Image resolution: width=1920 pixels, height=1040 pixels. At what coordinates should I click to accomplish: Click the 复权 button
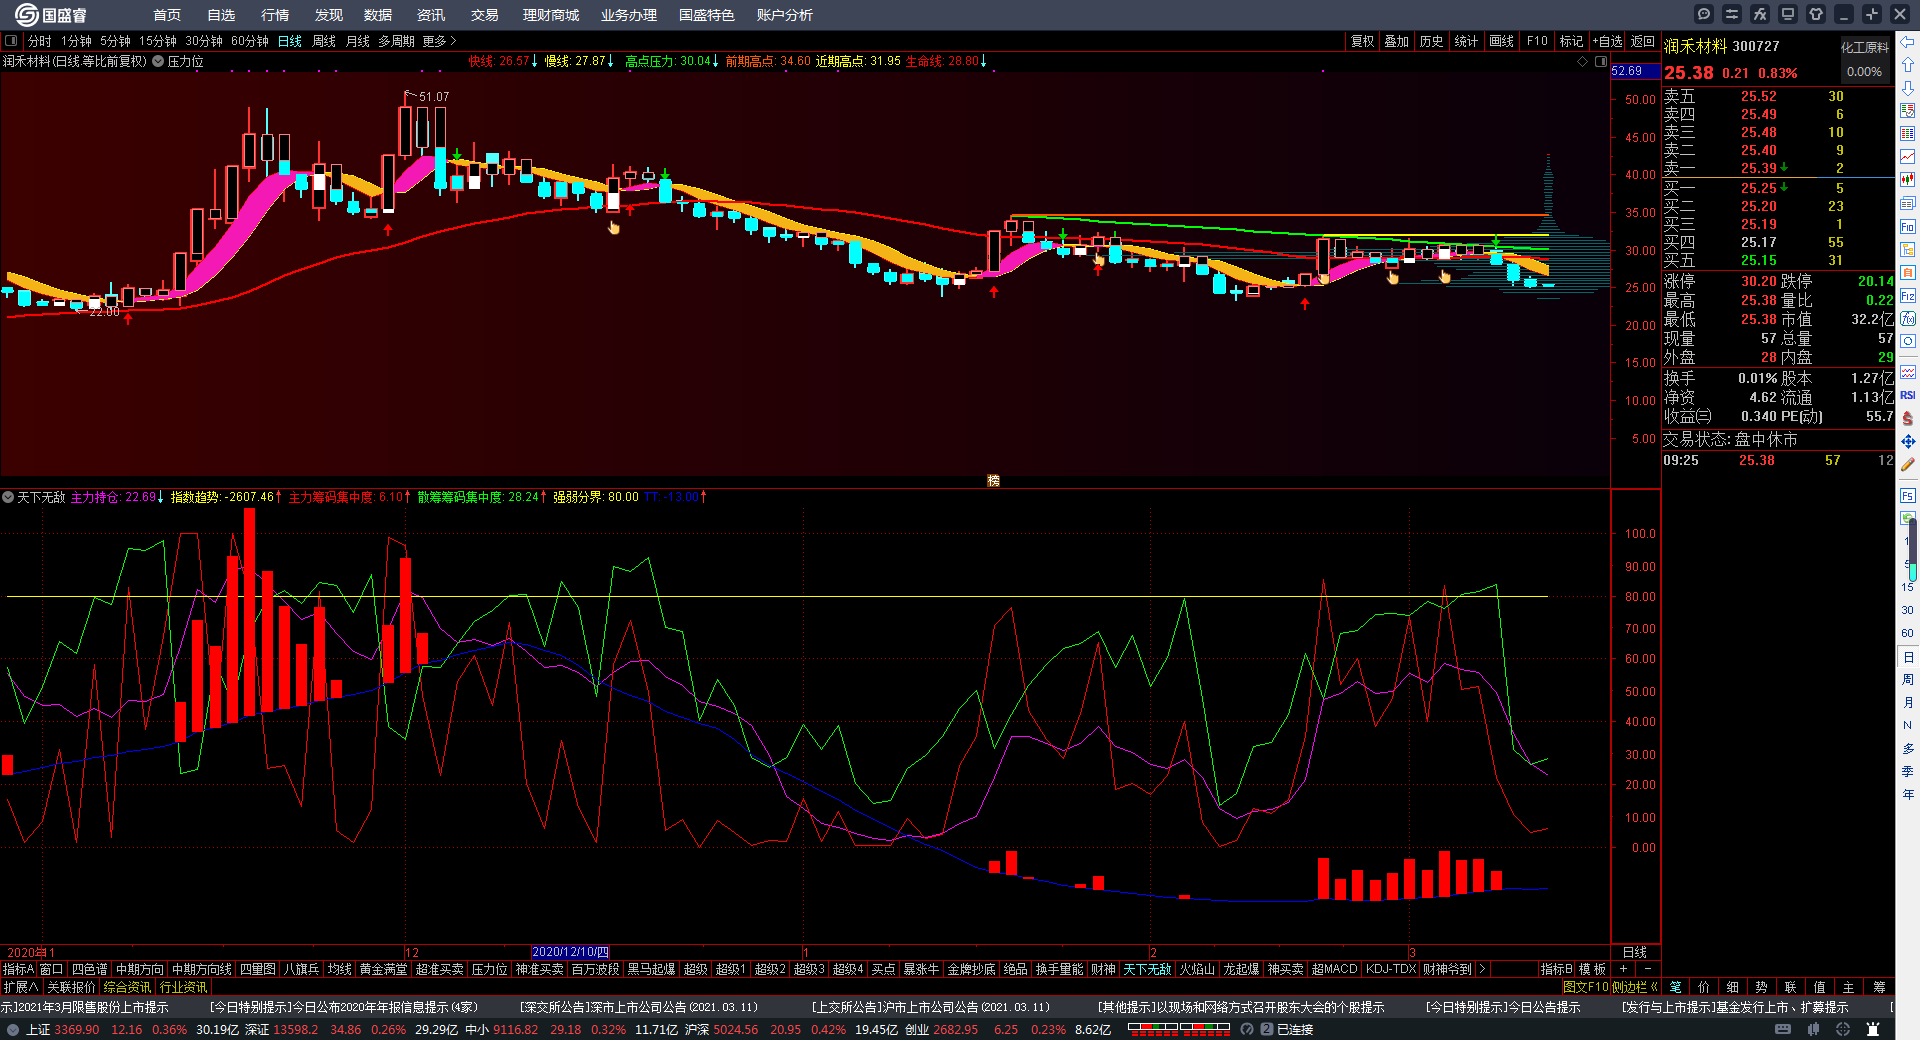pos(1362,41)
